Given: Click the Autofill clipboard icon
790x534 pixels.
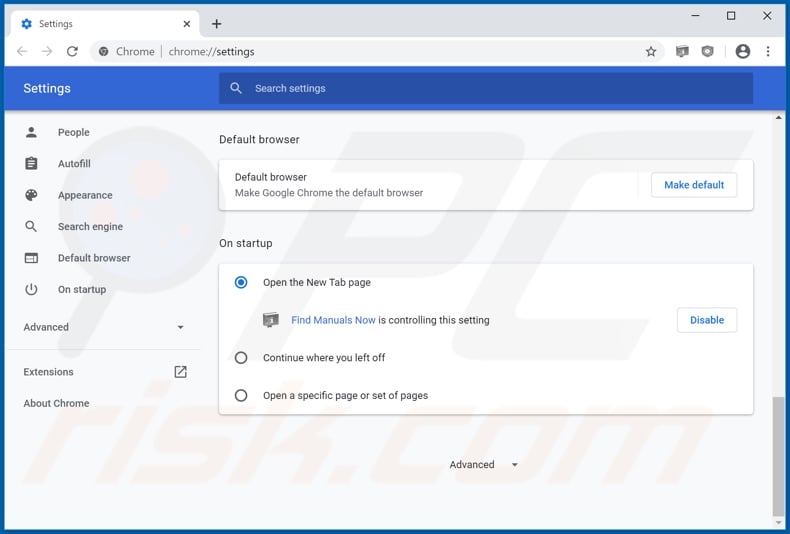Looking at the screenshot, I should tap(31, 164).
